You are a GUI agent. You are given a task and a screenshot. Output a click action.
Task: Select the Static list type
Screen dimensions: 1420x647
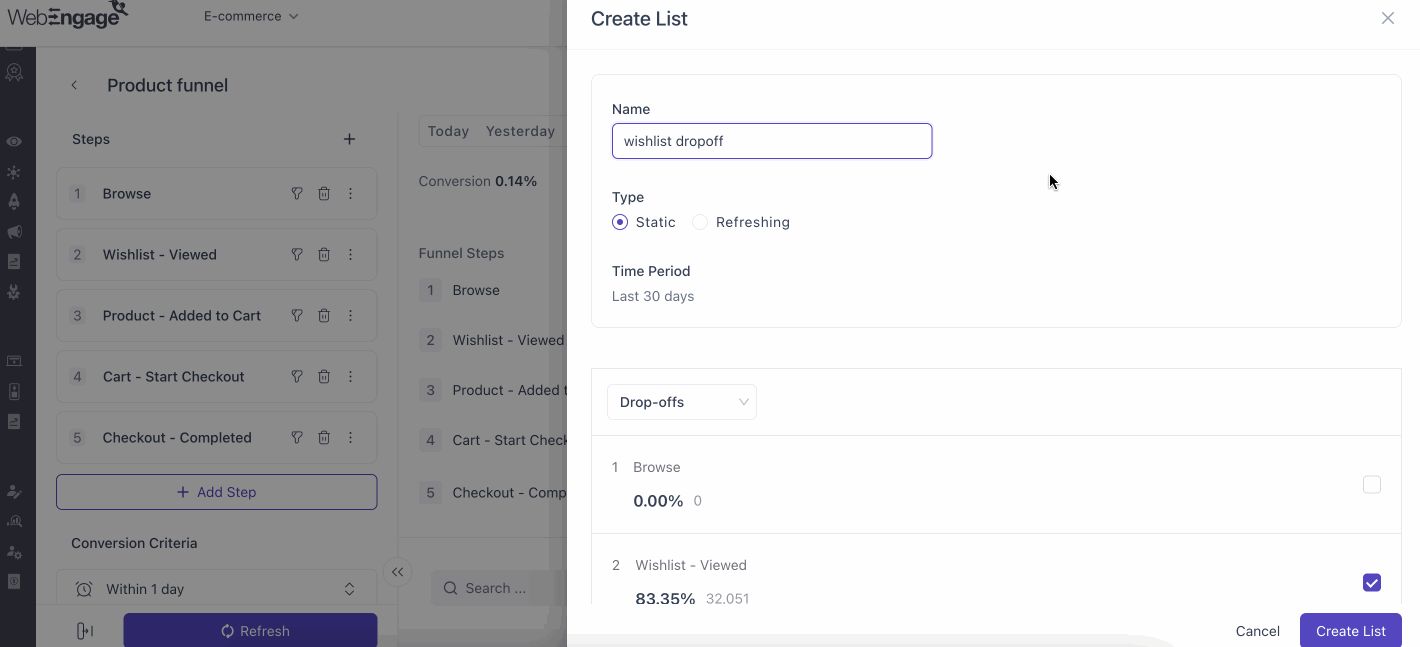620,222
